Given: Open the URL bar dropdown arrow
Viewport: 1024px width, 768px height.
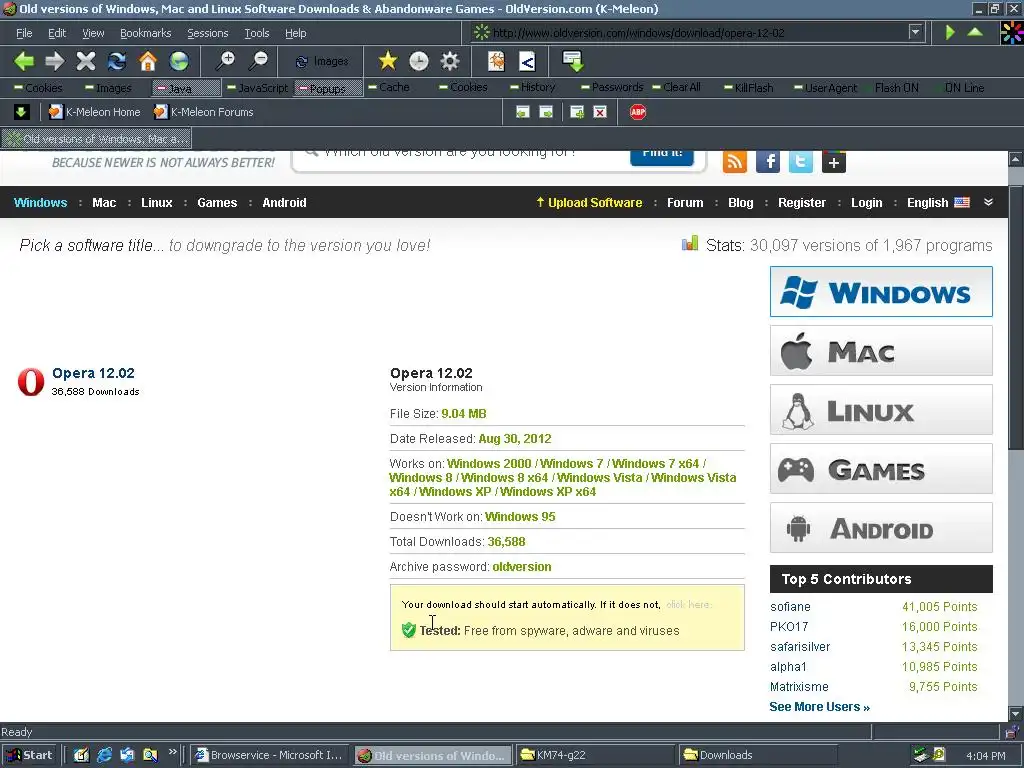Looking at the screenshot, I should click(916, 32).
